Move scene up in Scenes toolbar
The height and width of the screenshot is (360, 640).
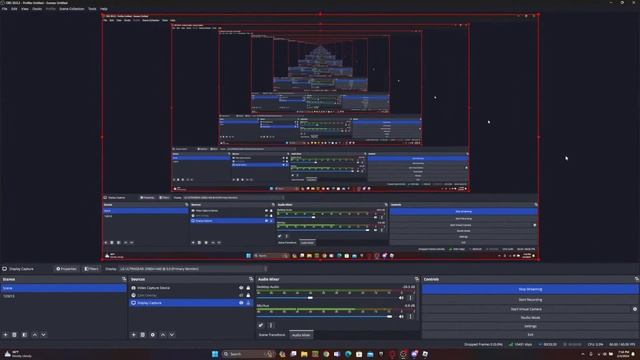tap(35, 335)
